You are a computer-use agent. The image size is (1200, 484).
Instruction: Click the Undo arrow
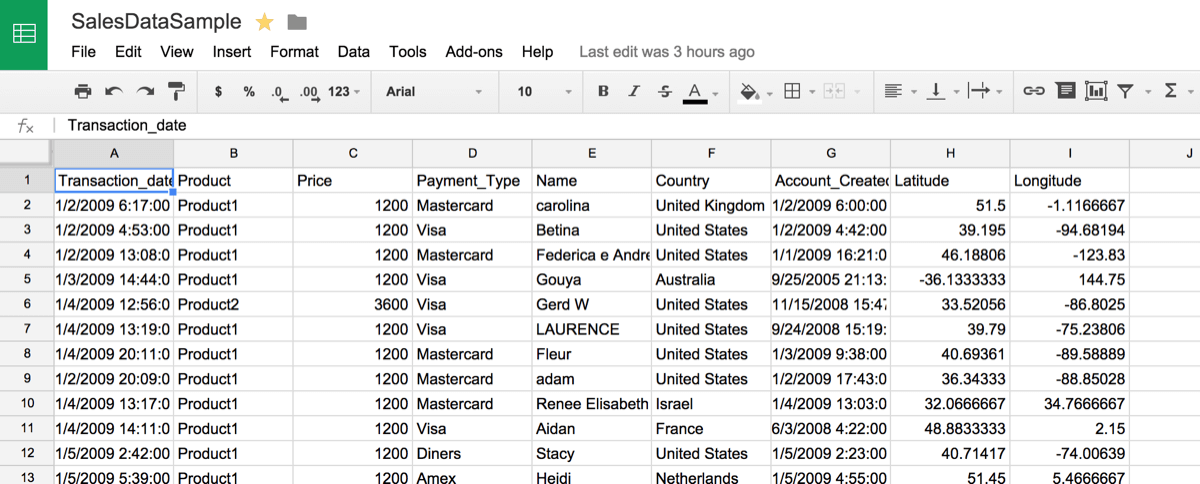pyautogui.click(x=114, y=91)
